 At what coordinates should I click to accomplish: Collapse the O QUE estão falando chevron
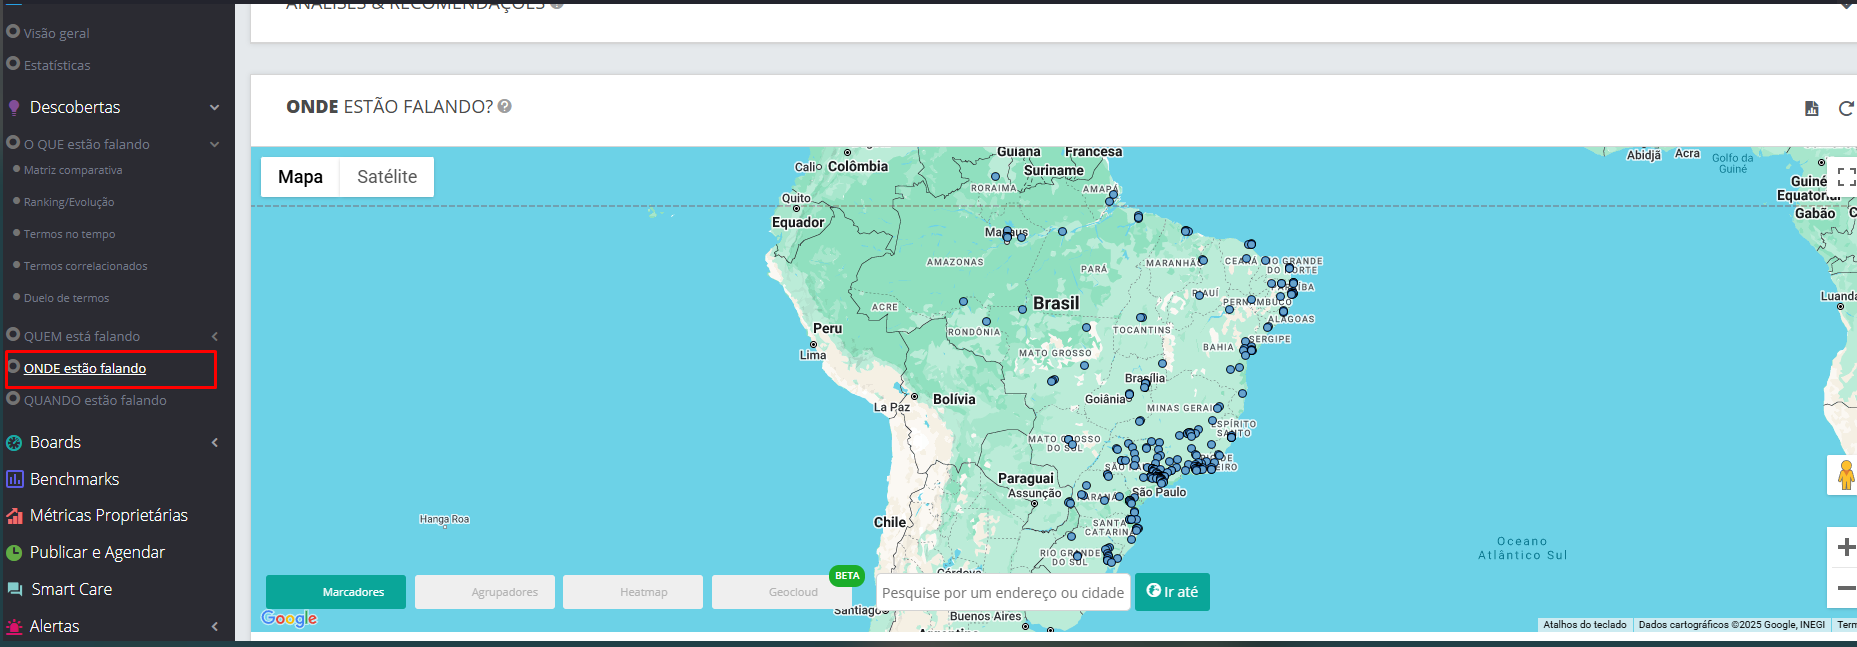214,145
